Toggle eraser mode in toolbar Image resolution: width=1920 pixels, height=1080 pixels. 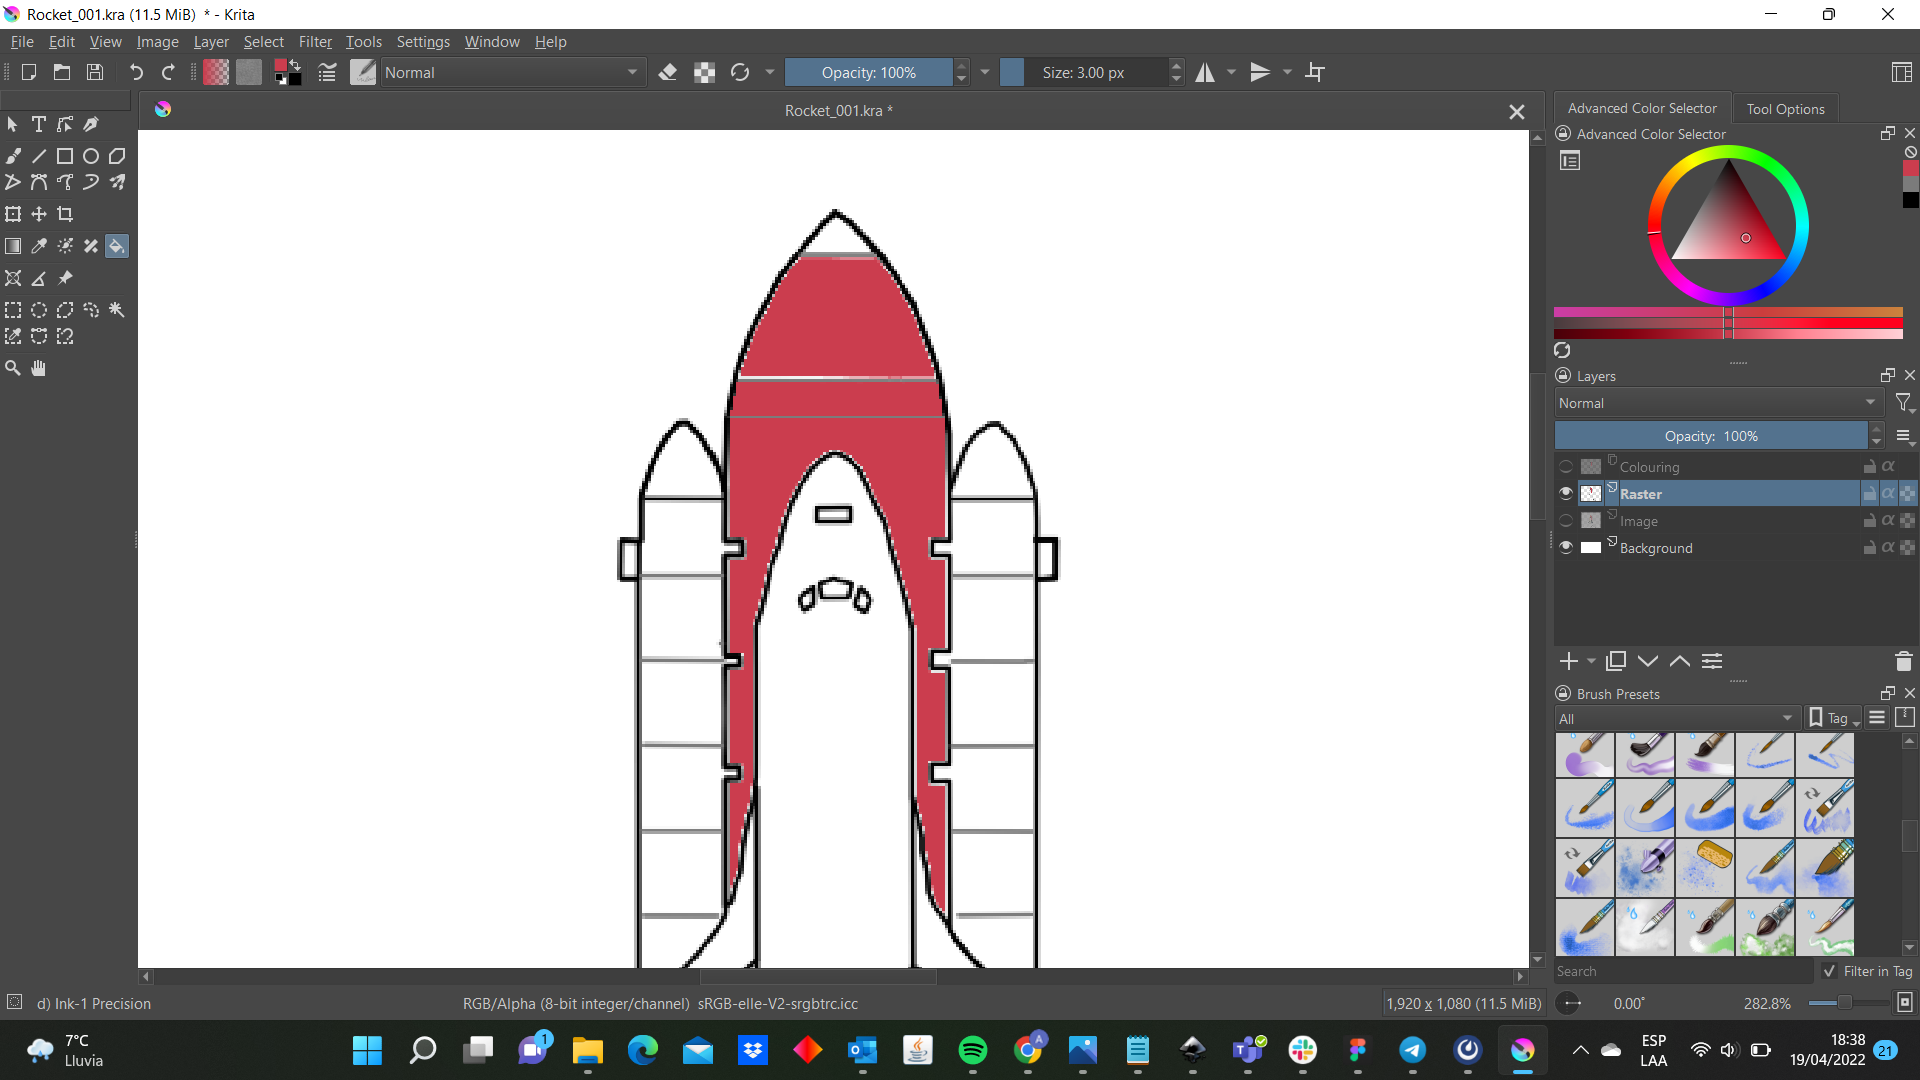[668, 72]
